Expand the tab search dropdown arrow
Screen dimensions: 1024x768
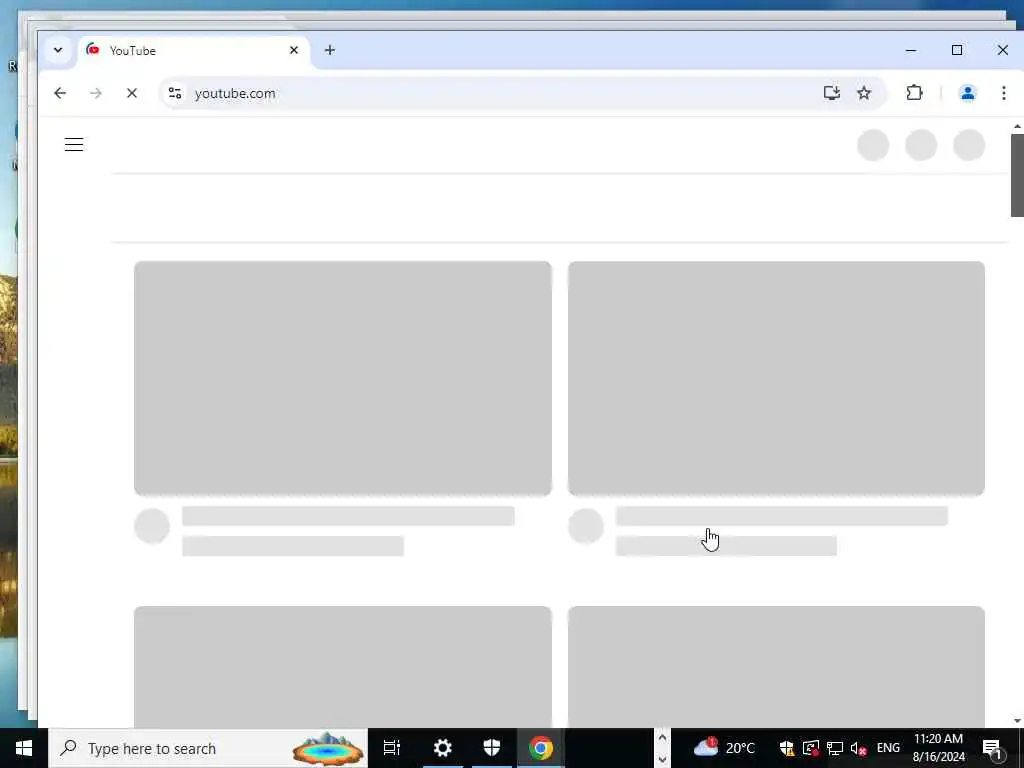pos(58,50)
